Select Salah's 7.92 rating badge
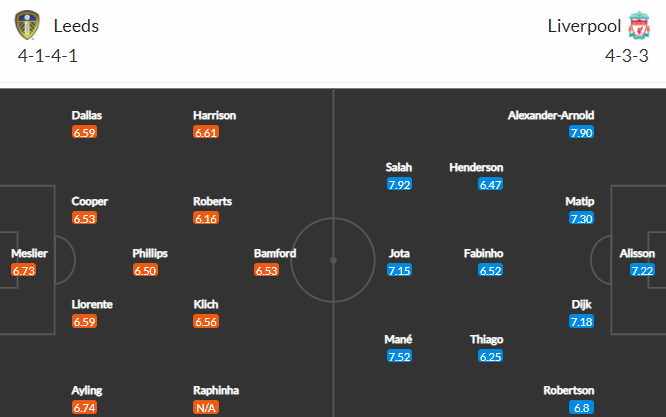The image size is (666, 417). coord(399,185)
